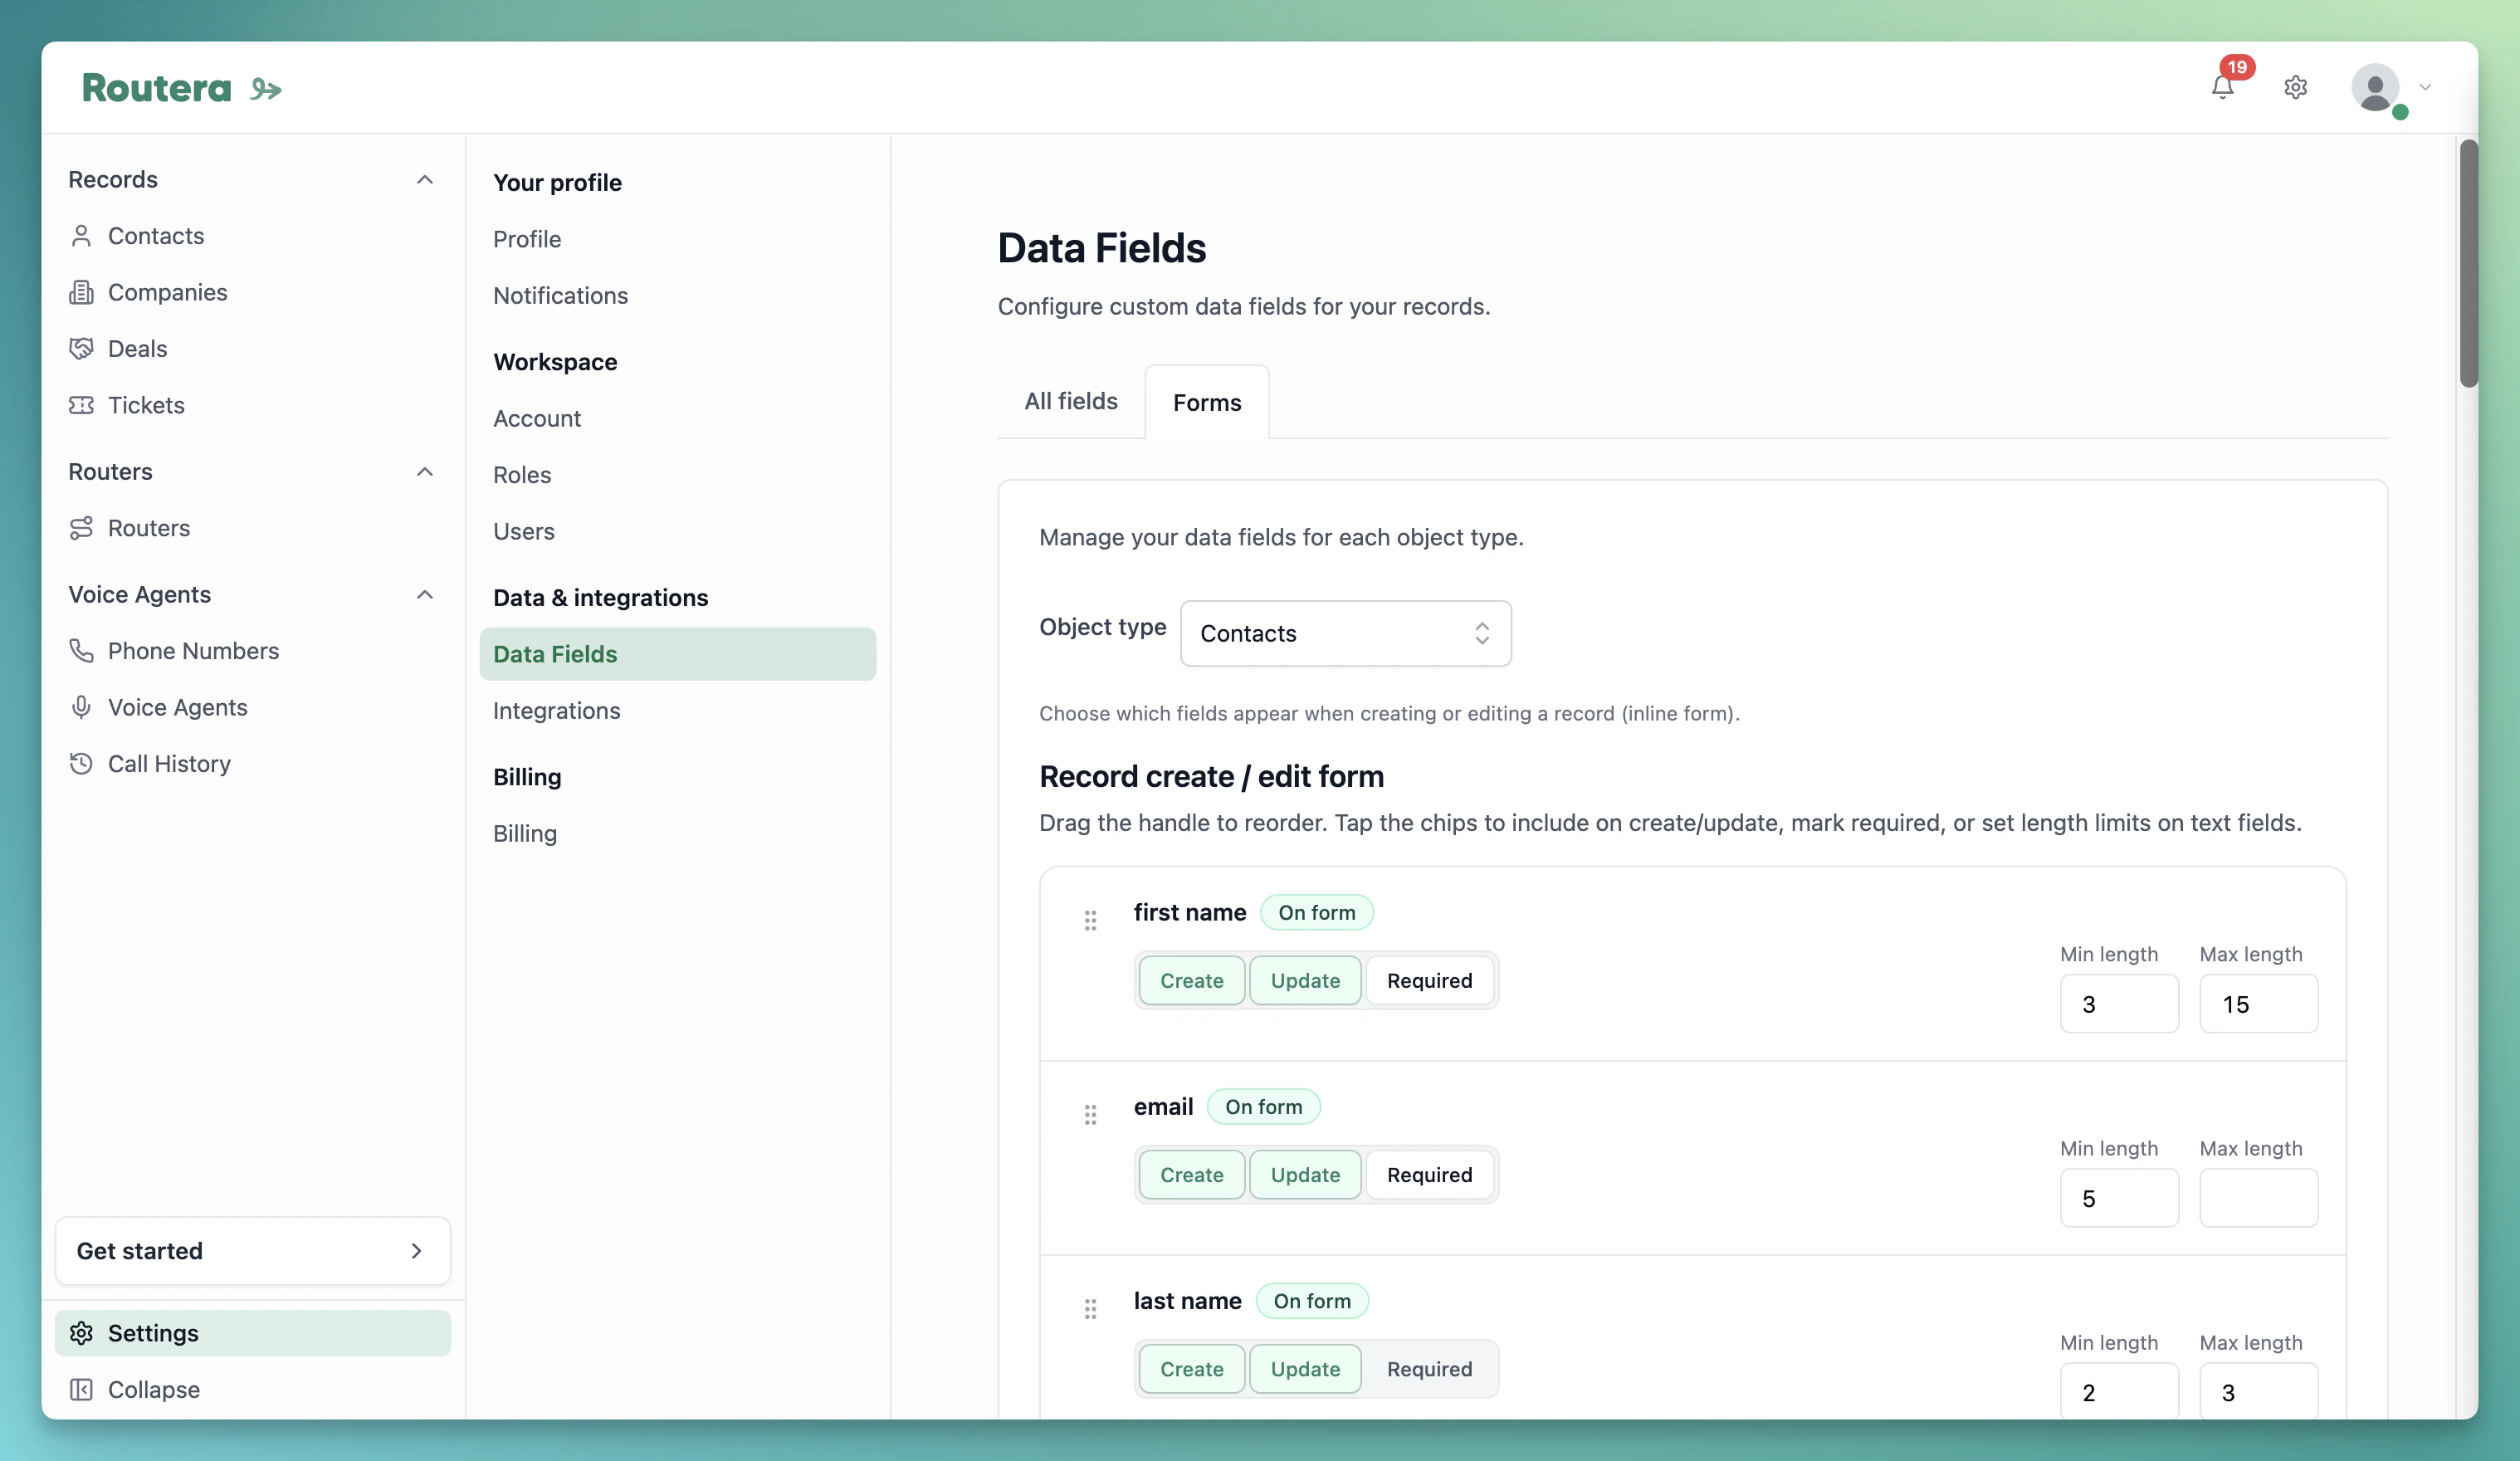
Task: Click the Settings sidebar button
Action: point(253,1333)
